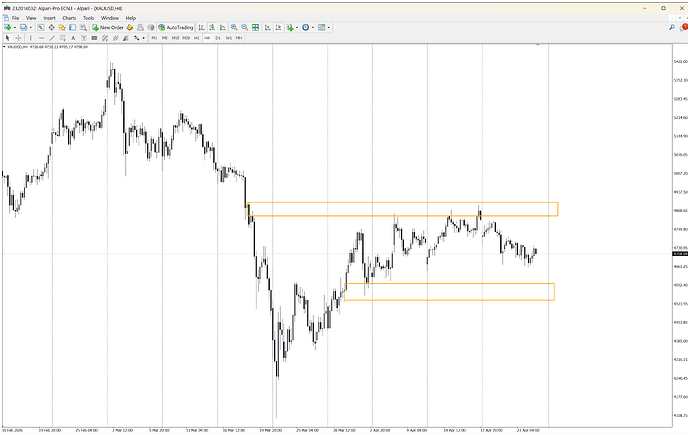Select the Text 'A' drawing tool
The image size is (690, 435).
73,38
